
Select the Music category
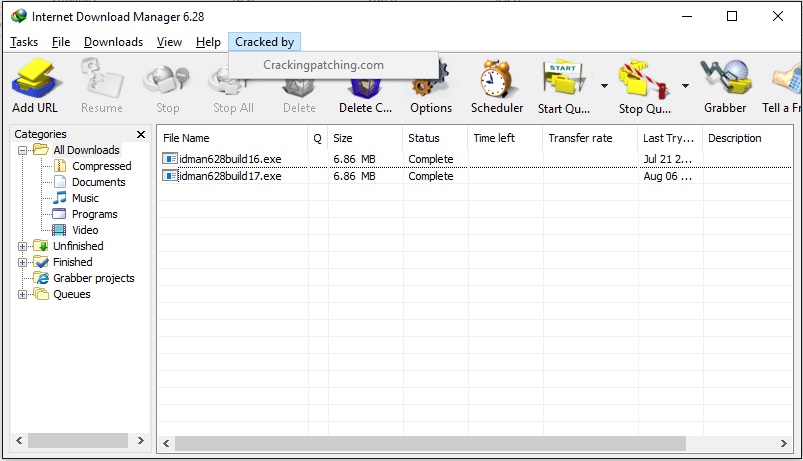click(x=85, y=198)
